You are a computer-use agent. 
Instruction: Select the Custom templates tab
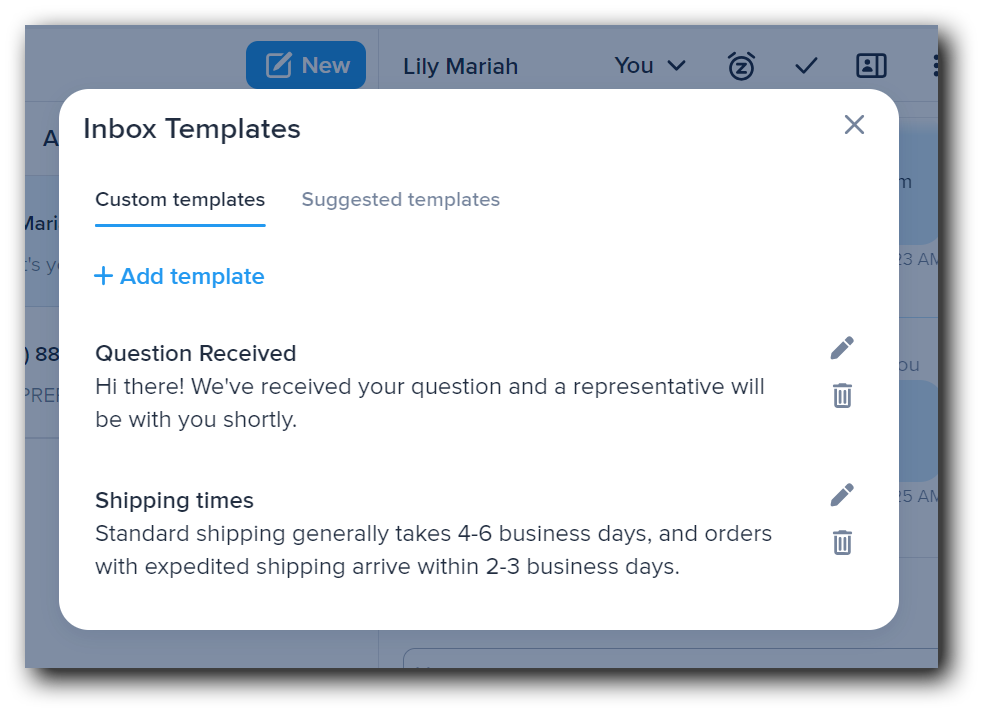[180, 199]
